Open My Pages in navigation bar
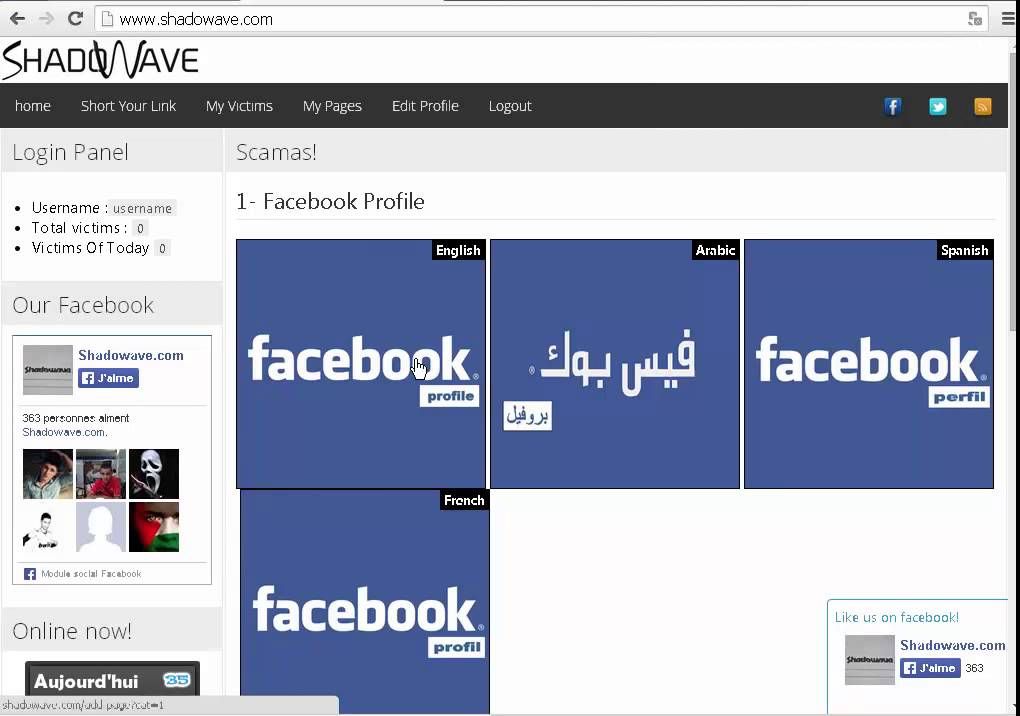Viewport: 1020px width, 716px height. click(332, 106)
